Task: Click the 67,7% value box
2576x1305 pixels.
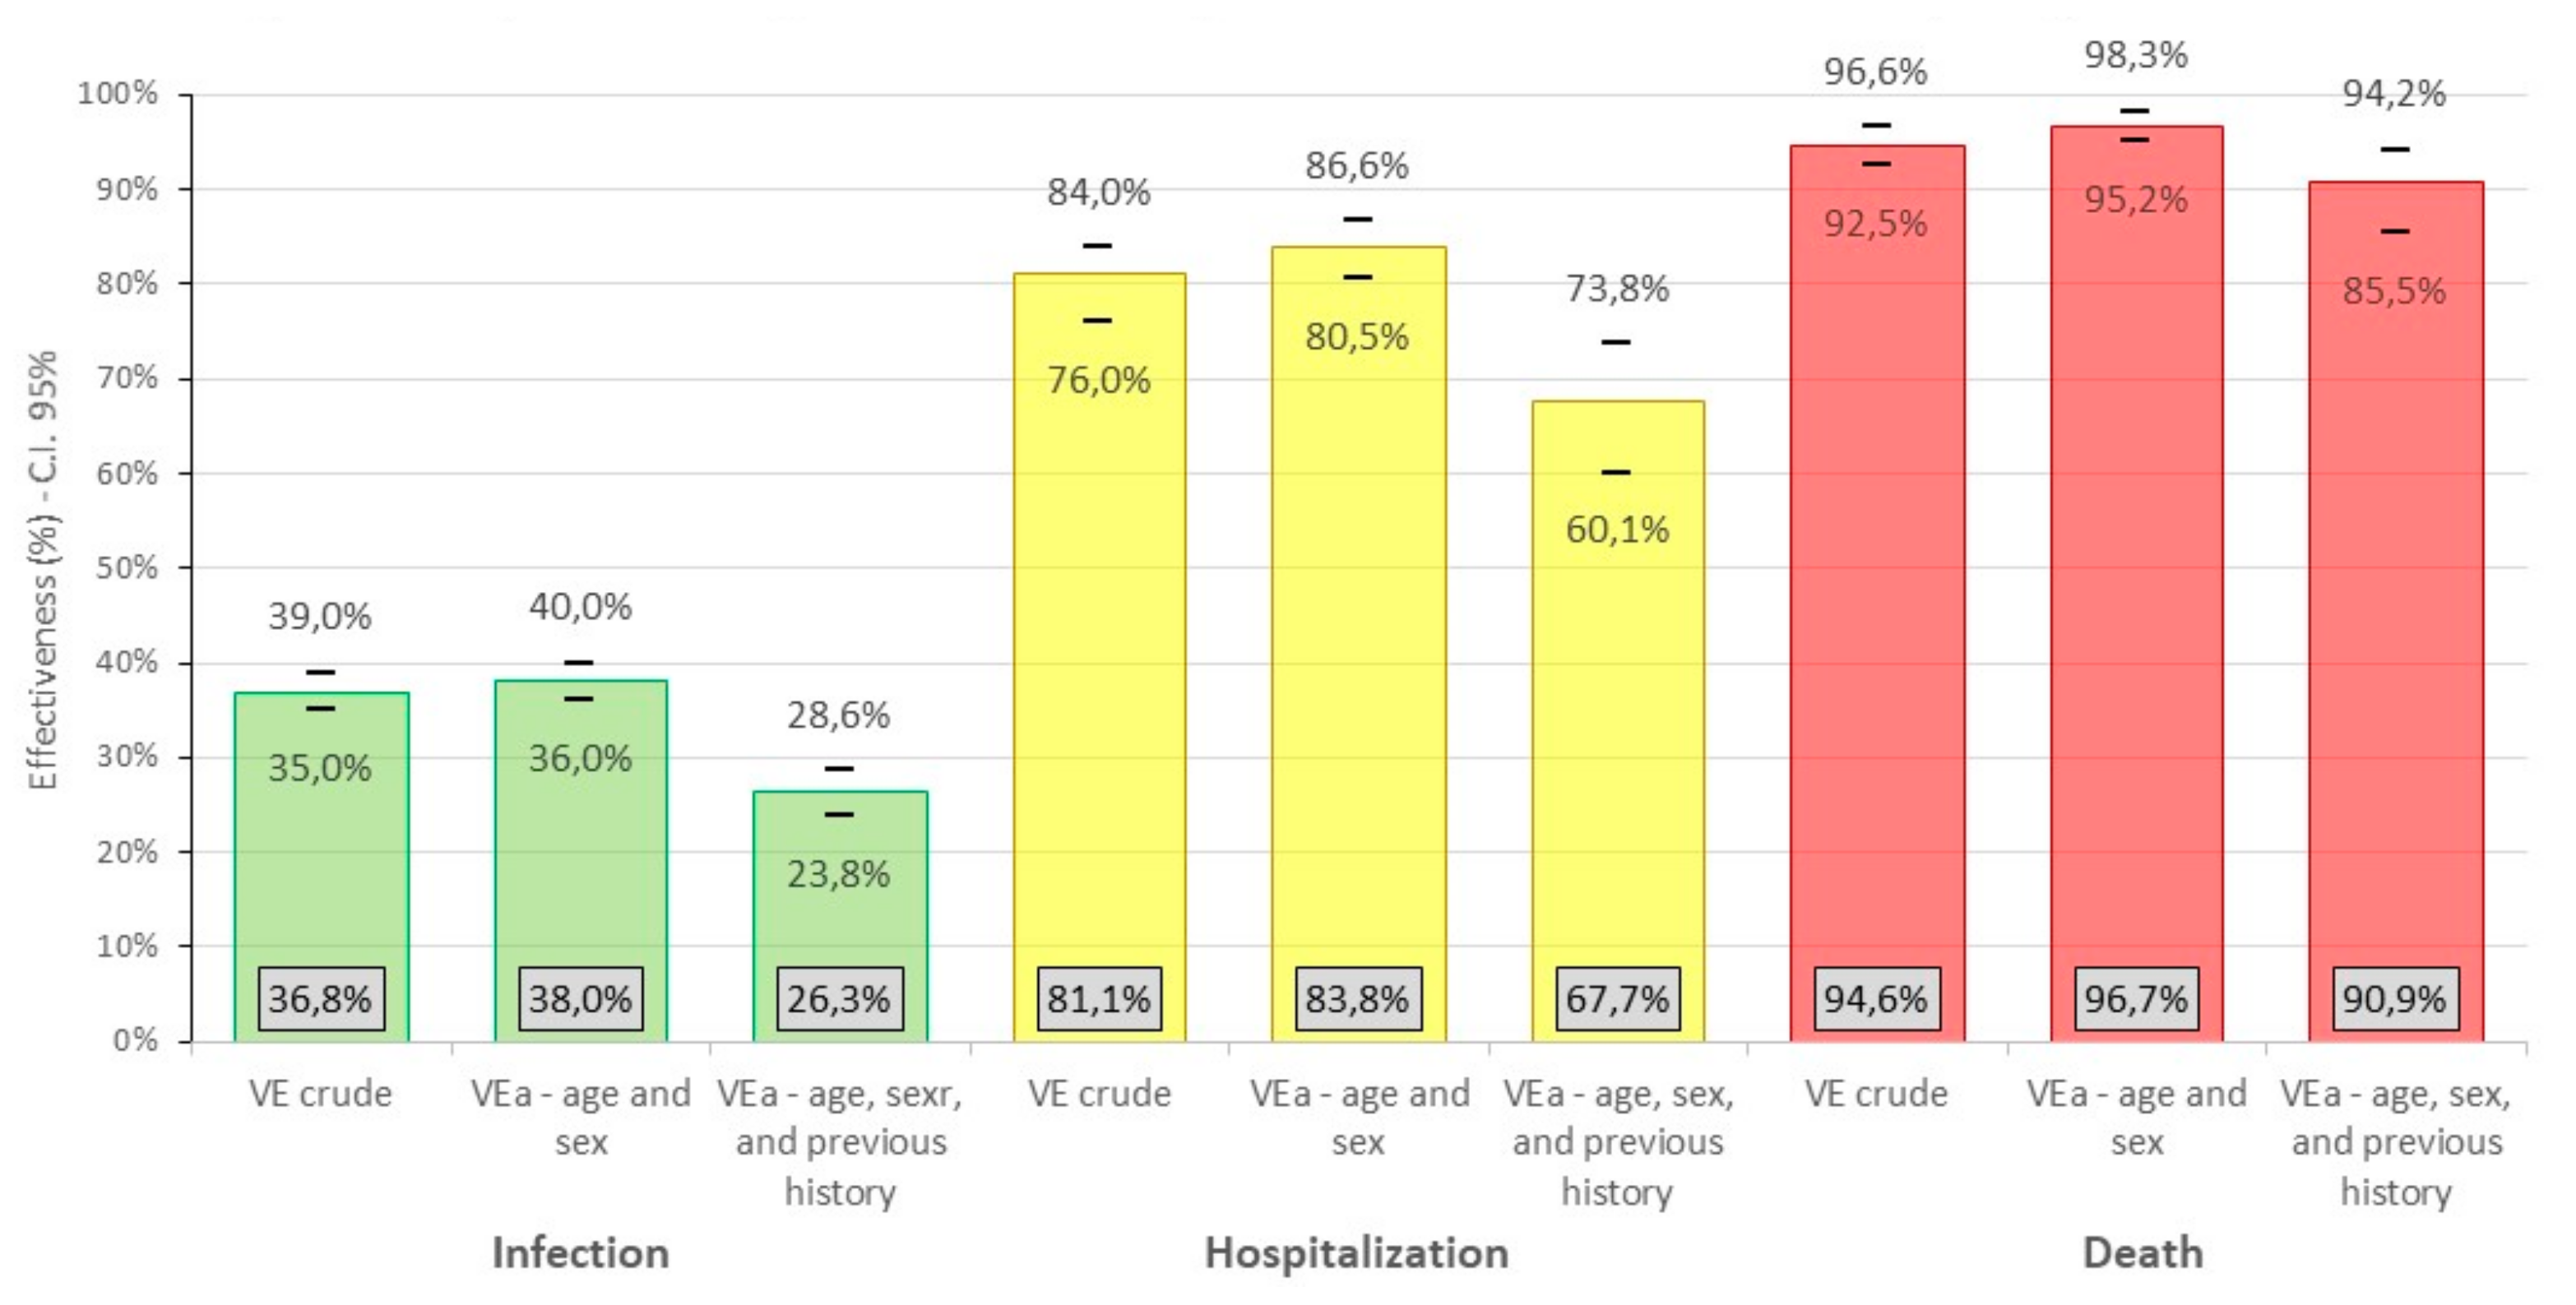Action: tap(1617, 998)
